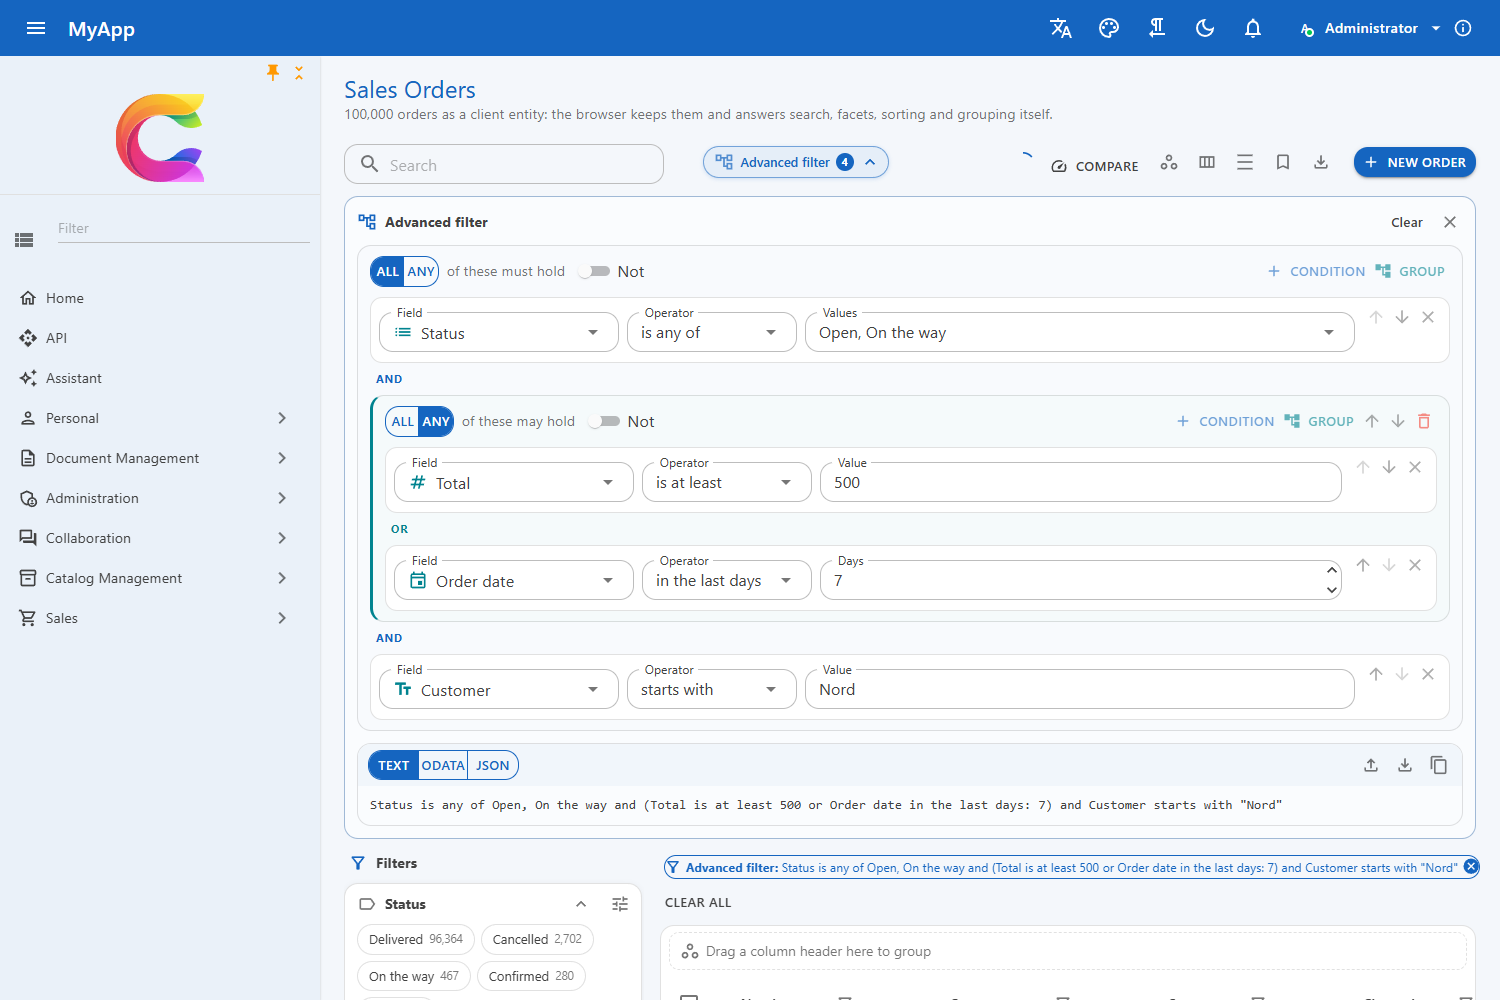Select ALL for the nested group
The image size is (1500, 1000).
(x=402, y=421)
